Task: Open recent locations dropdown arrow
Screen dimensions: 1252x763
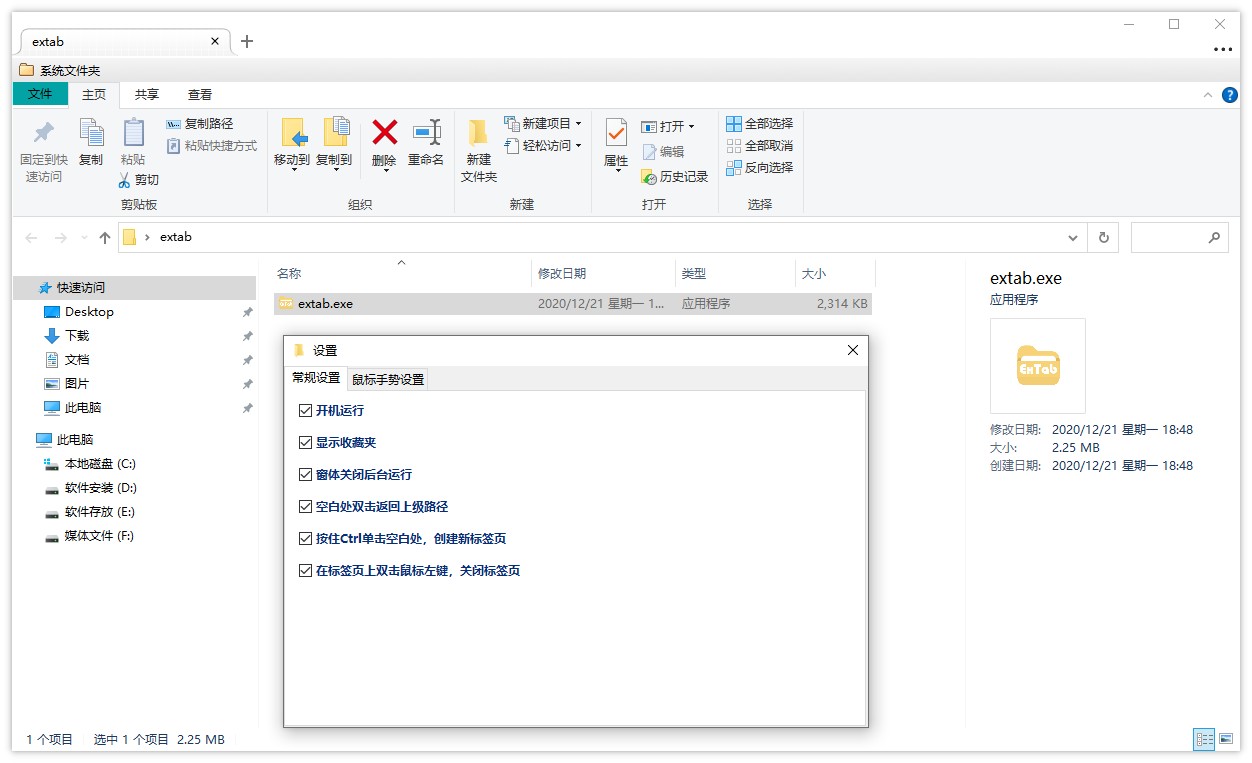Action: click(x=83, y=238)
